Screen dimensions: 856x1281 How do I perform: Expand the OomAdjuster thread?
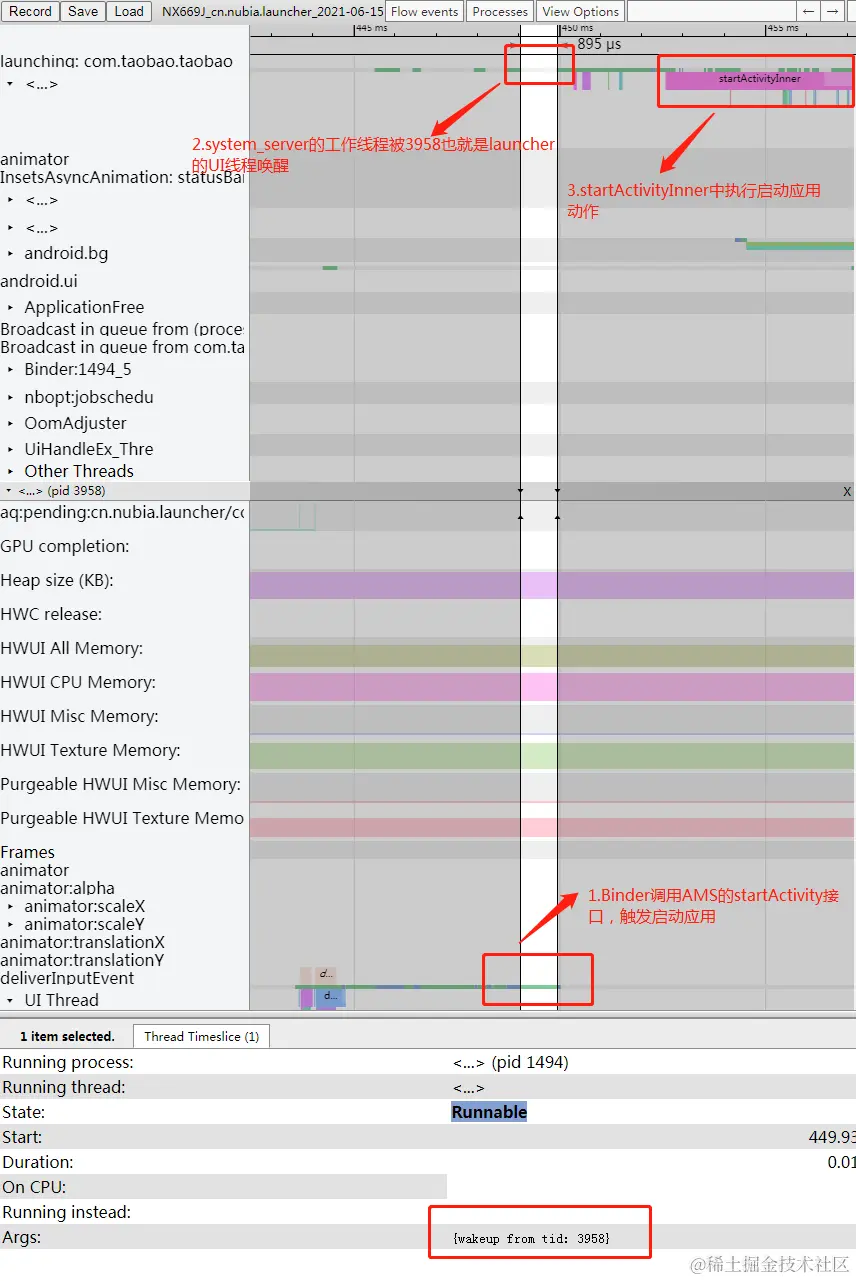[10, 423]
